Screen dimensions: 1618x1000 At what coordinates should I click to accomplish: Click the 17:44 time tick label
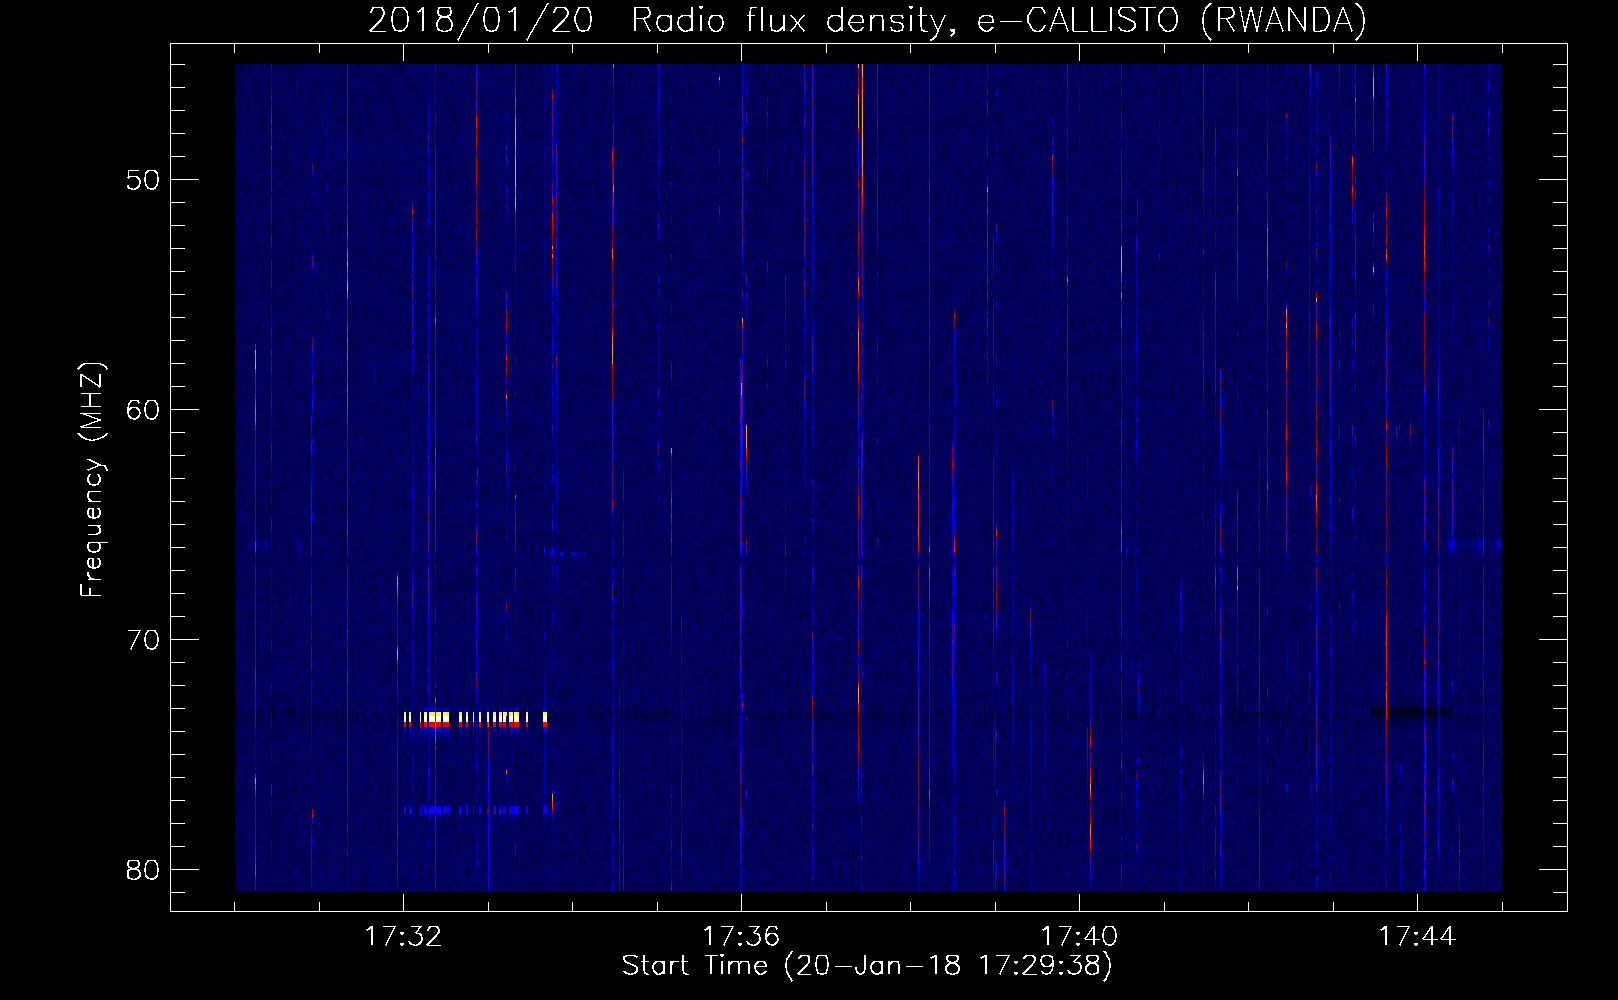pyautogui.click(x=1417, y=937)
